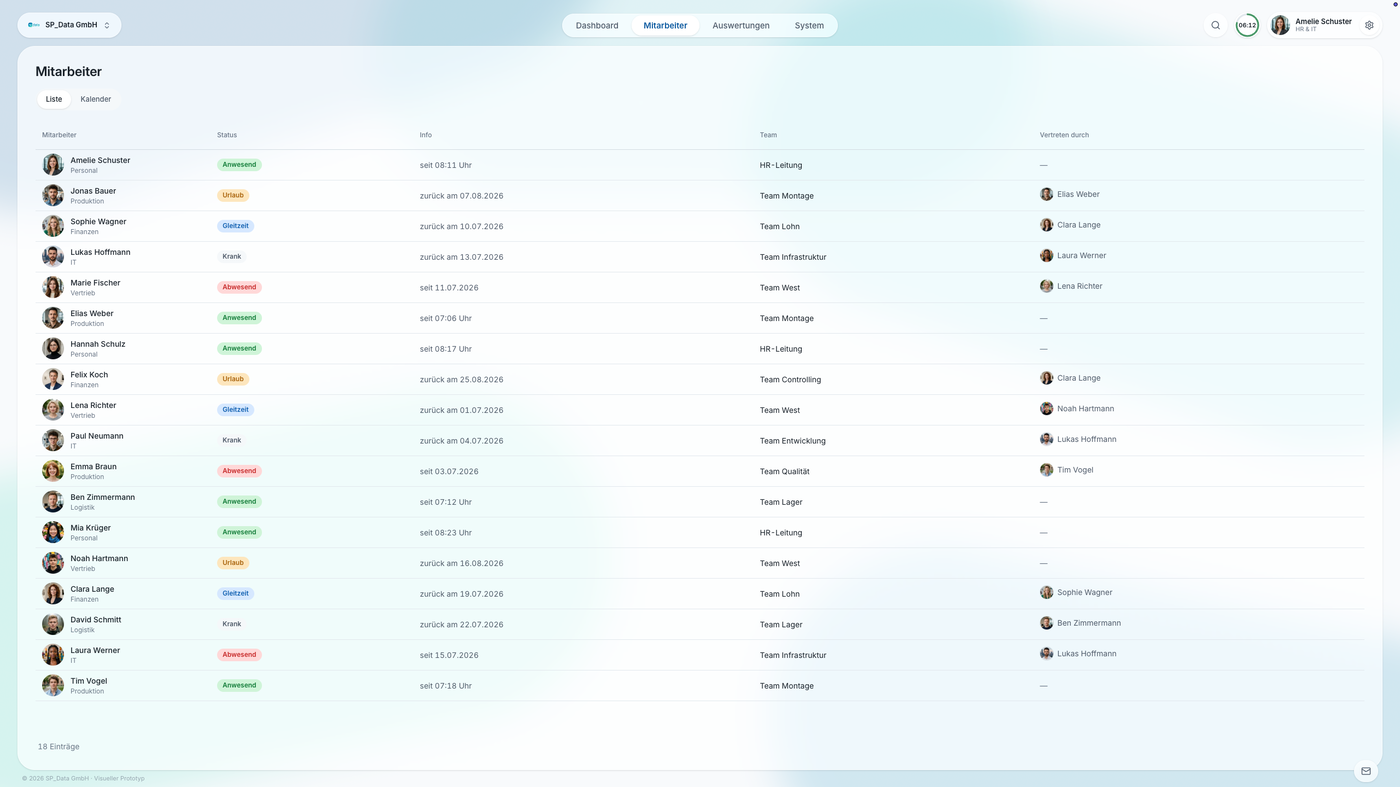The height and width of the screenshot is (787, 1400).
Task: Click the mail icon at bottom right
Action: [1366, 771]
